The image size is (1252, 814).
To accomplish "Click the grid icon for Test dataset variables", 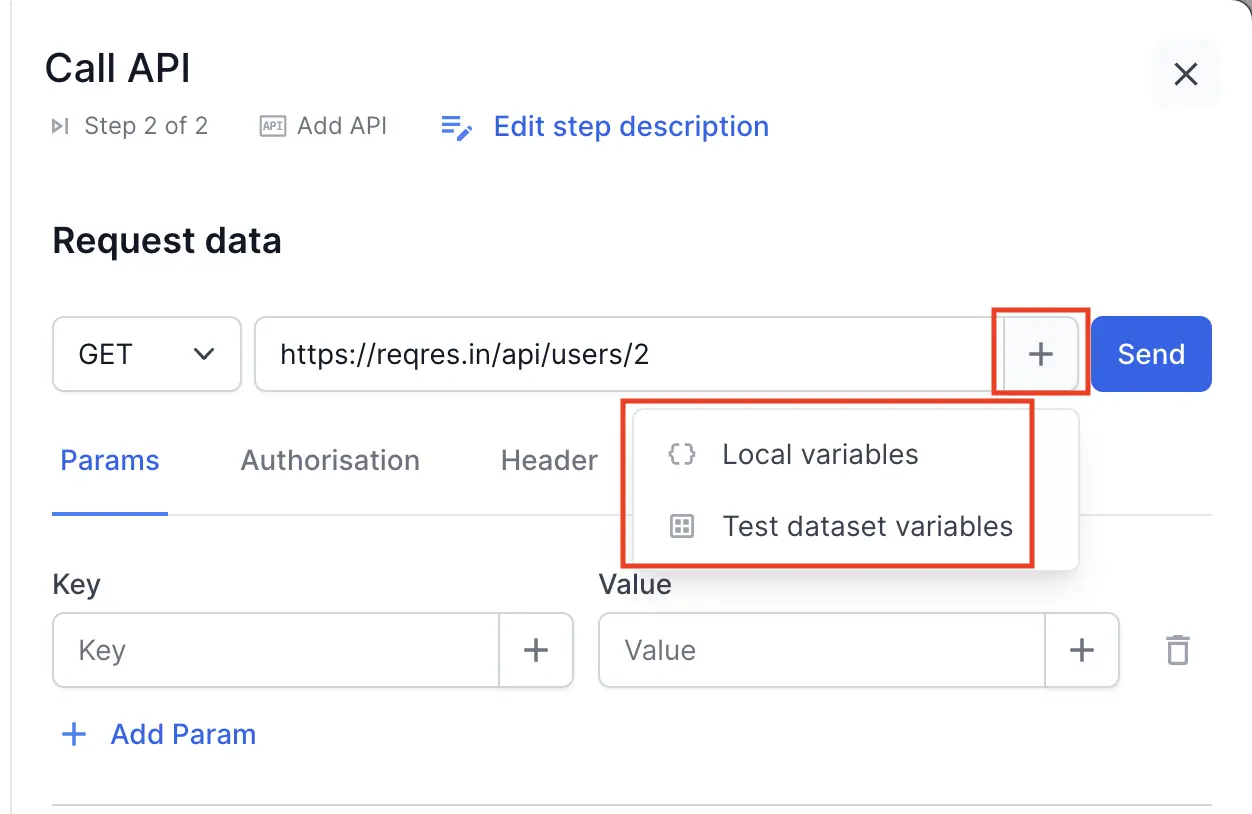I will (681, 527).
